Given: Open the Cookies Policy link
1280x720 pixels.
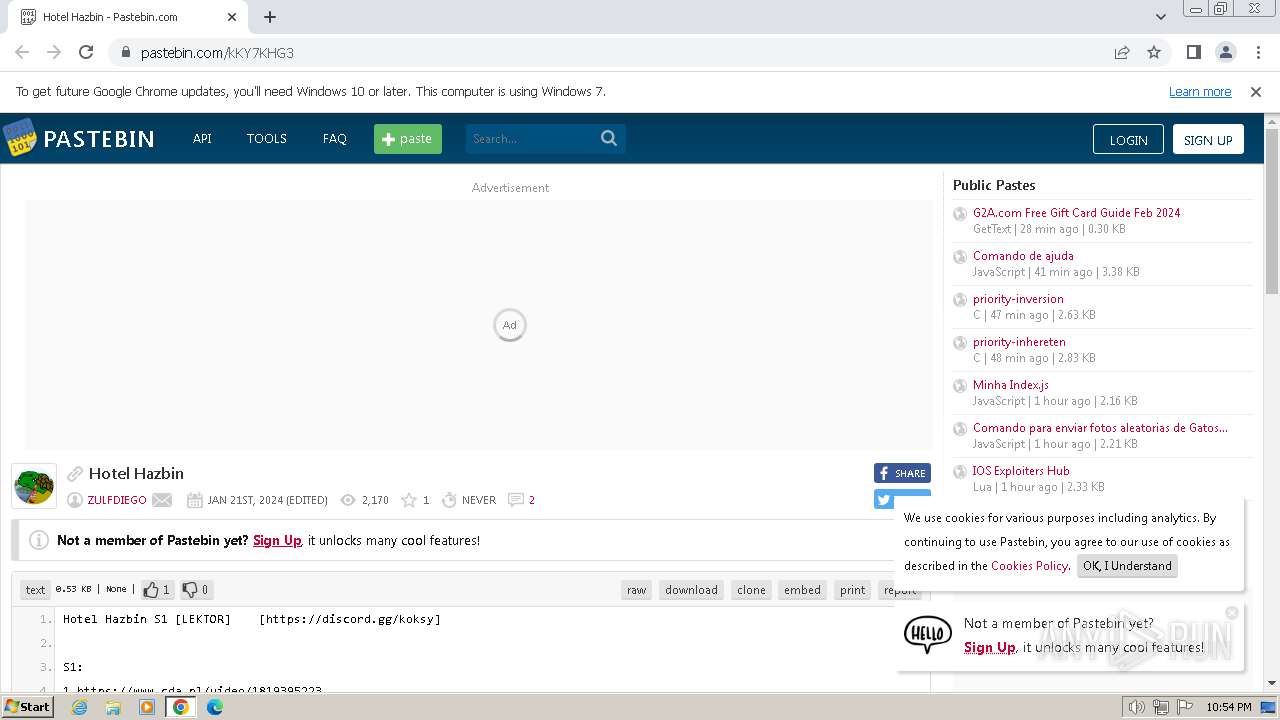Looking at the screenshot, I should click(1029, 566).
